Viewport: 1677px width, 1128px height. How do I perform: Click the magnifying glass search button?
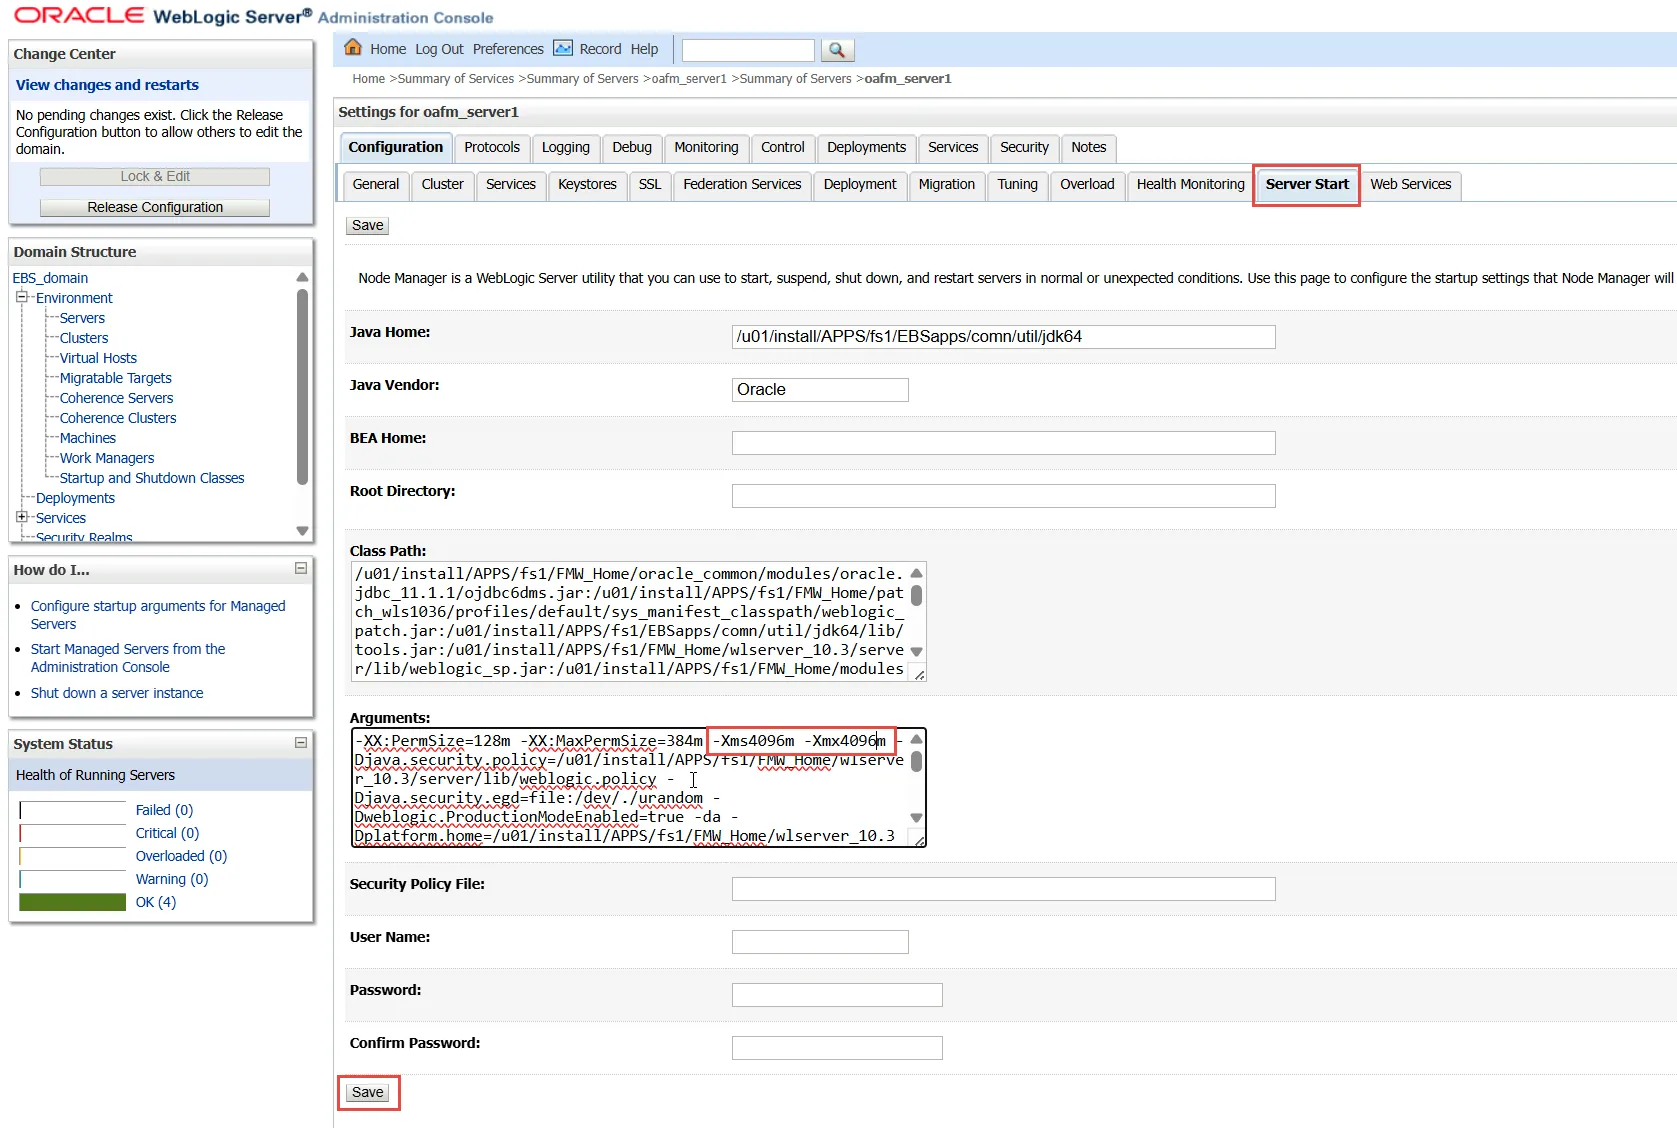pos(837,50)
